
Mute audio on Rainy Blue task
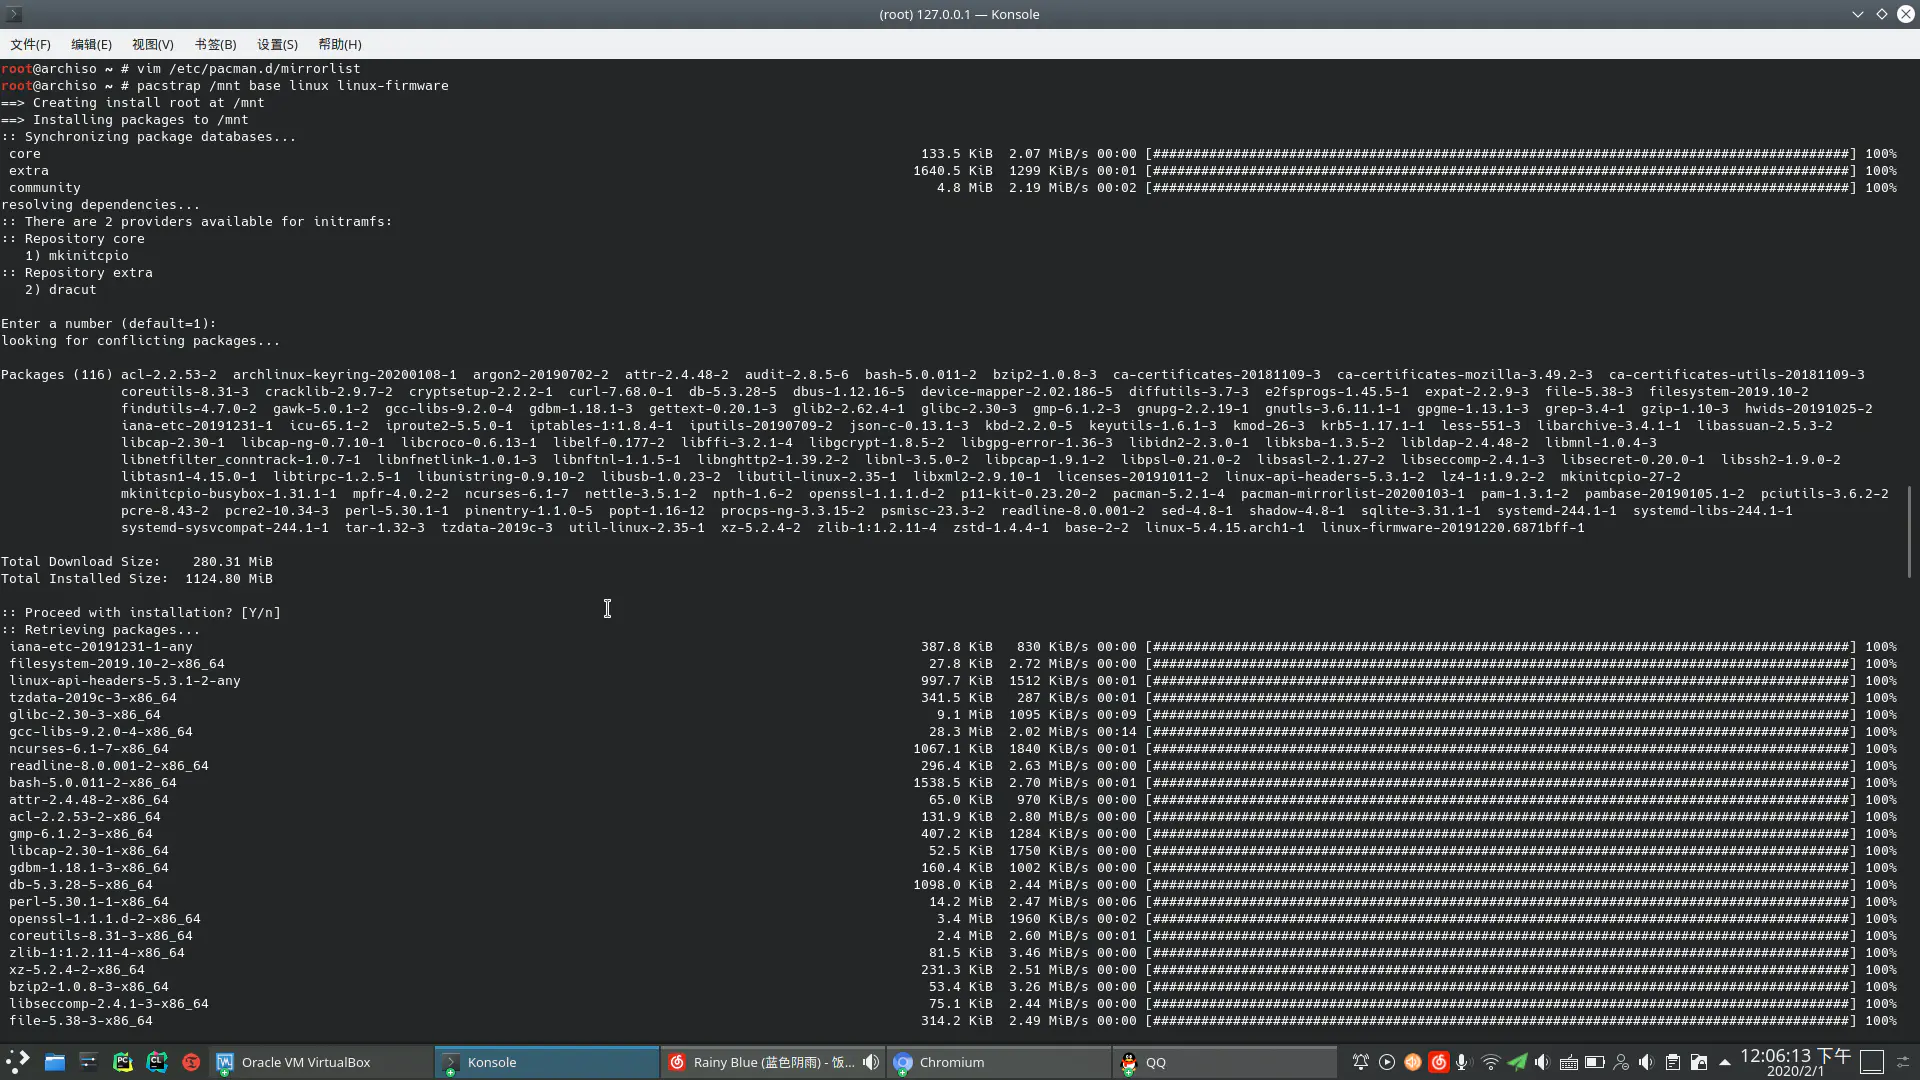(x=871, y=1062)
